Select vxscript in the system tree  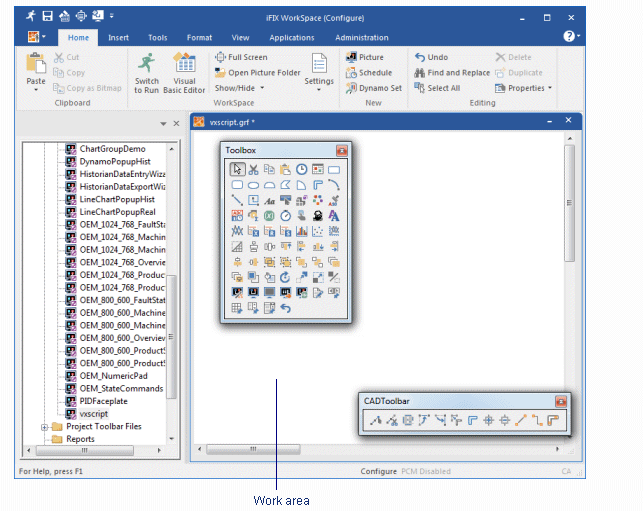pos(94,413)
